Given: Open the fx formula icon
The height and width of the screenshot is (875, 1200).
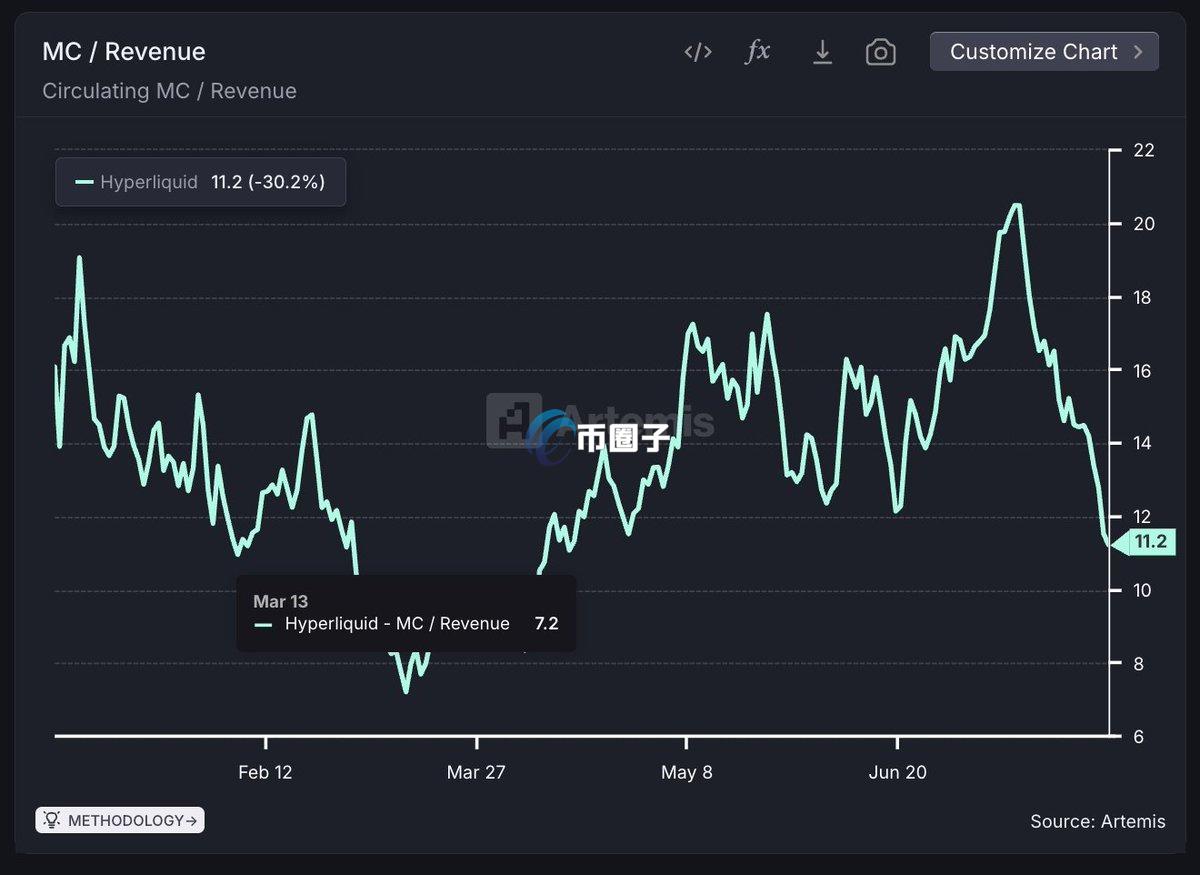Looking at the screenshot, I should coord(758,52).
